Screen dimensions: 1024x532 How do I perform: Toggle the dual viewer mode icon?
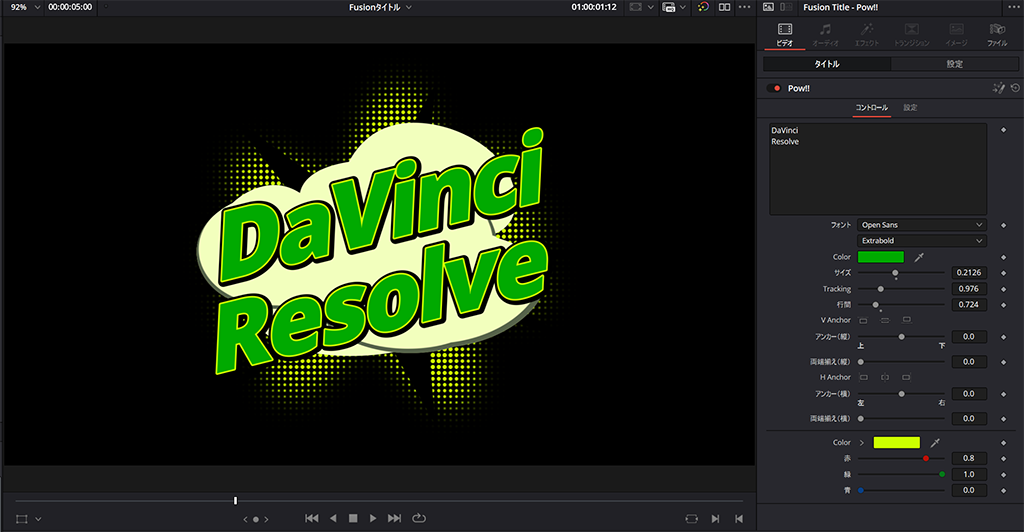click(x=724, y=7)
